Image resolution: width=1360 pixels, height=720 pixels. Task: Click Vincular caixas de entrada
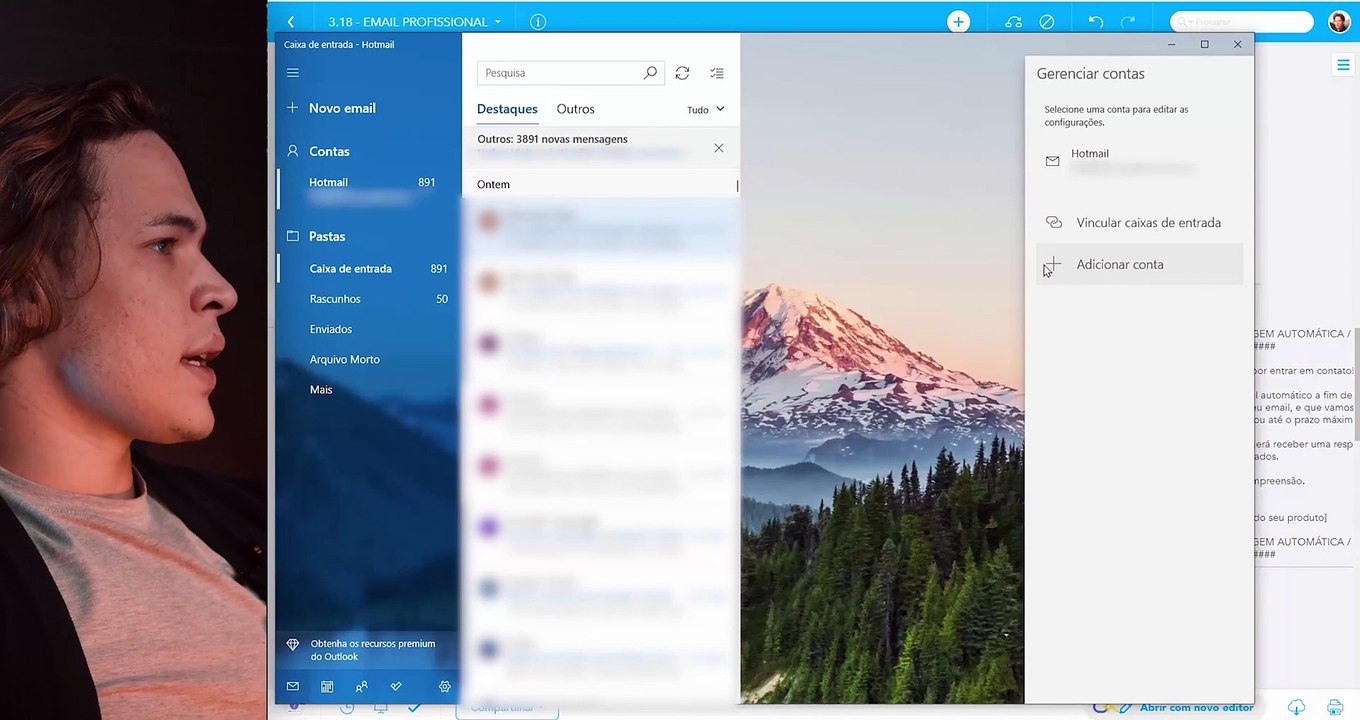(x=1139, y=223)
